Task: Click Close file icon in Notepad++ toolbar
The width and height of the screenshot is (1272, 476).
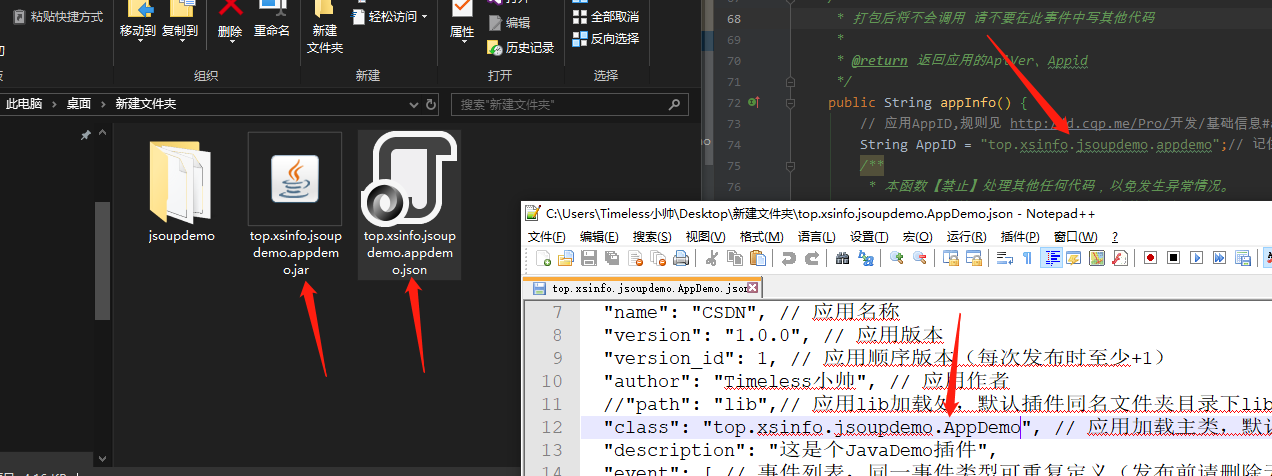Action: coord(635,258)
